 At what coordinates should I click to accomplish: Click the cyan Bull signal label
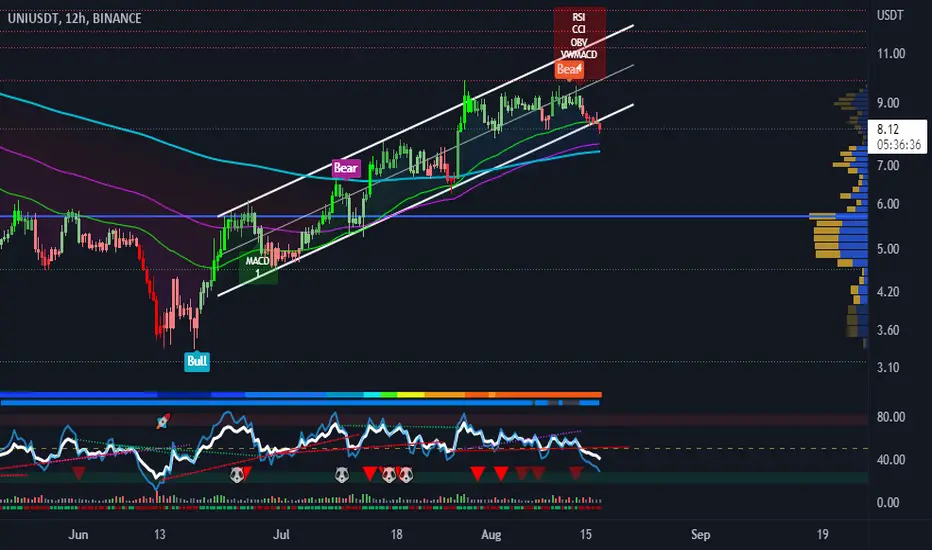(x=197, y=360)
